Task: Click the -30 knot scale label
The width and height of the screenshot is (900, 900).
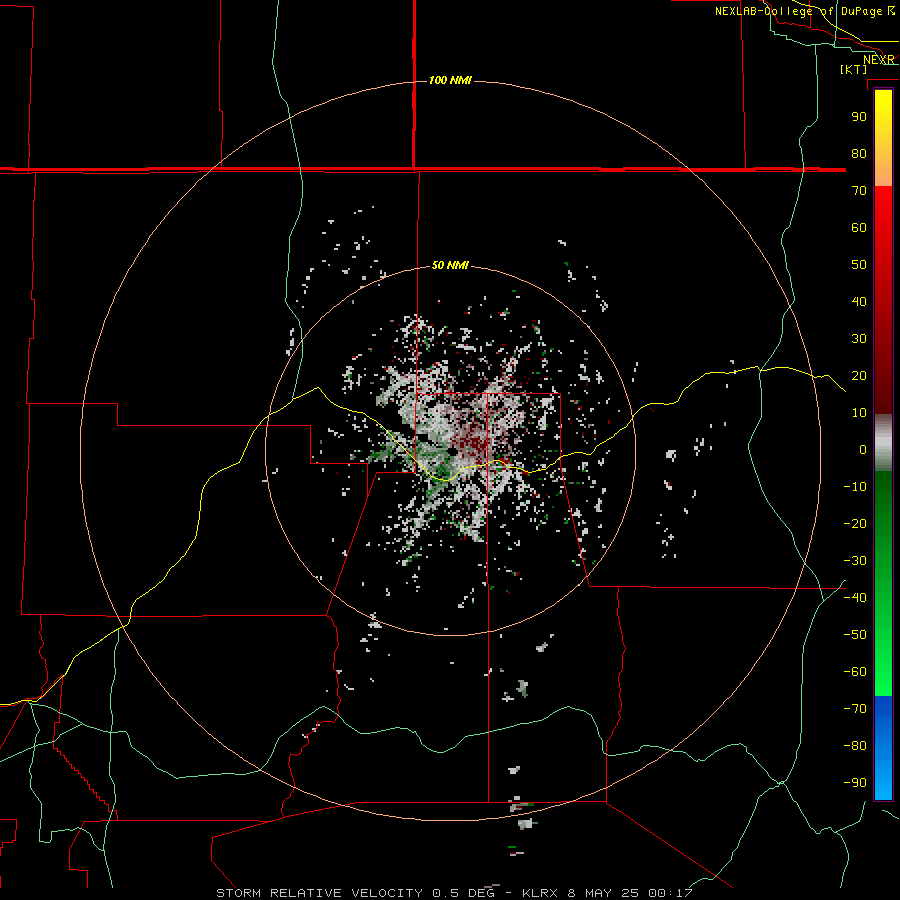Action: (855, 561)
